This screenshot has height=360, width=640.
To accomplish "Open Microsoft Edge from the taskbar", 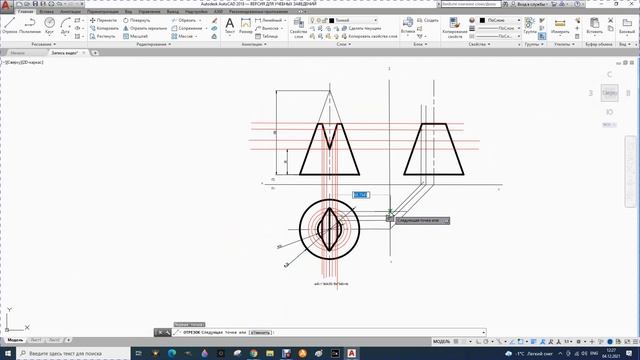I will click(x=172, y=353).
